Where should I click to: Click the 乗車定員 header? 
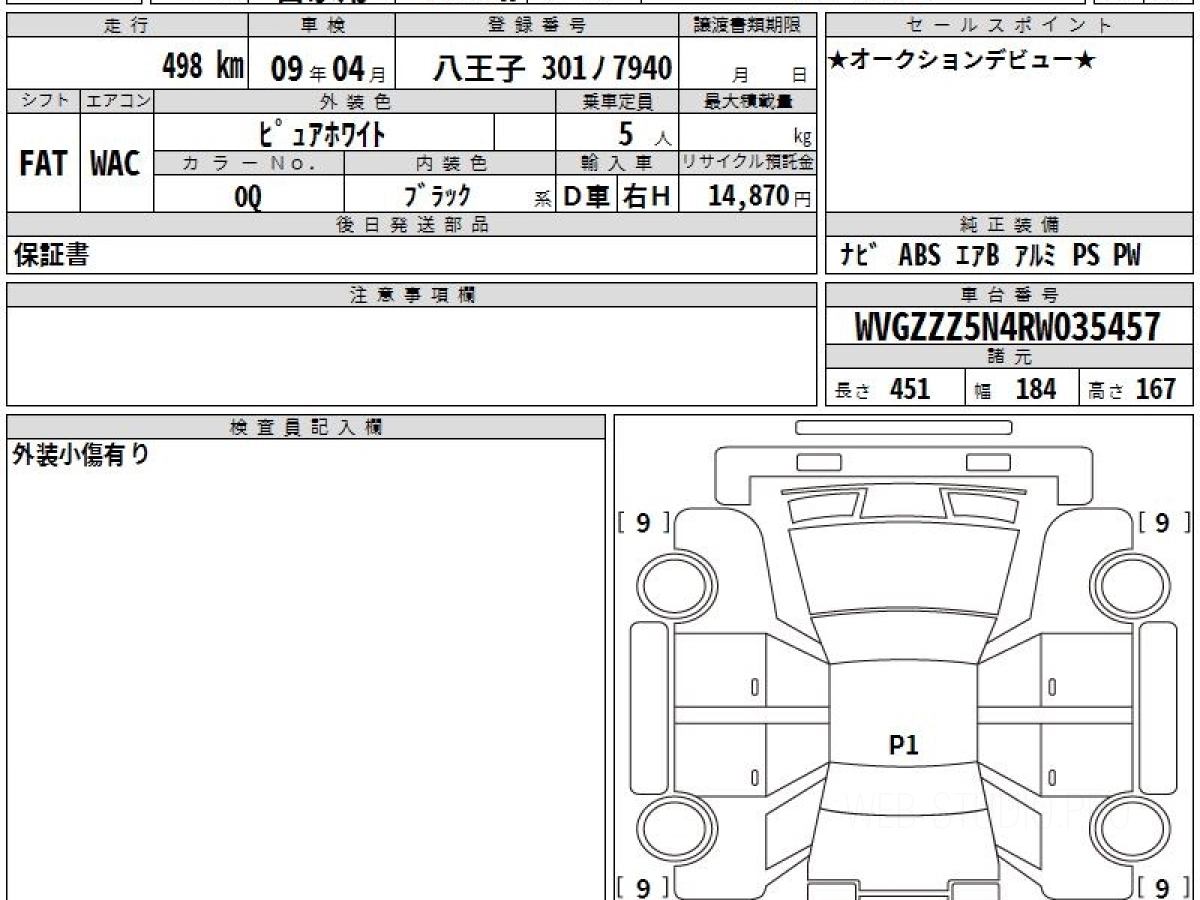click(x=617, y=101)
